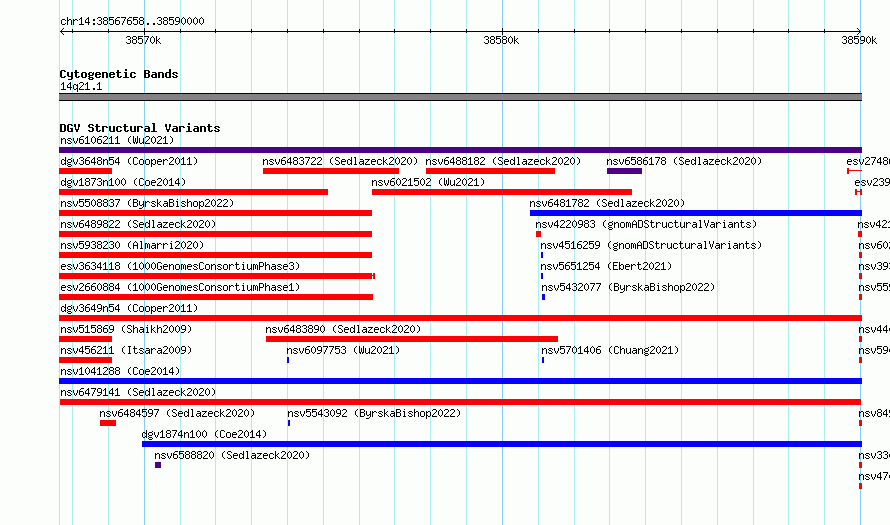This screenshot has width=890, height=525.
Task: Select the short red nsv515869 bar
Action: coord(86,339)
